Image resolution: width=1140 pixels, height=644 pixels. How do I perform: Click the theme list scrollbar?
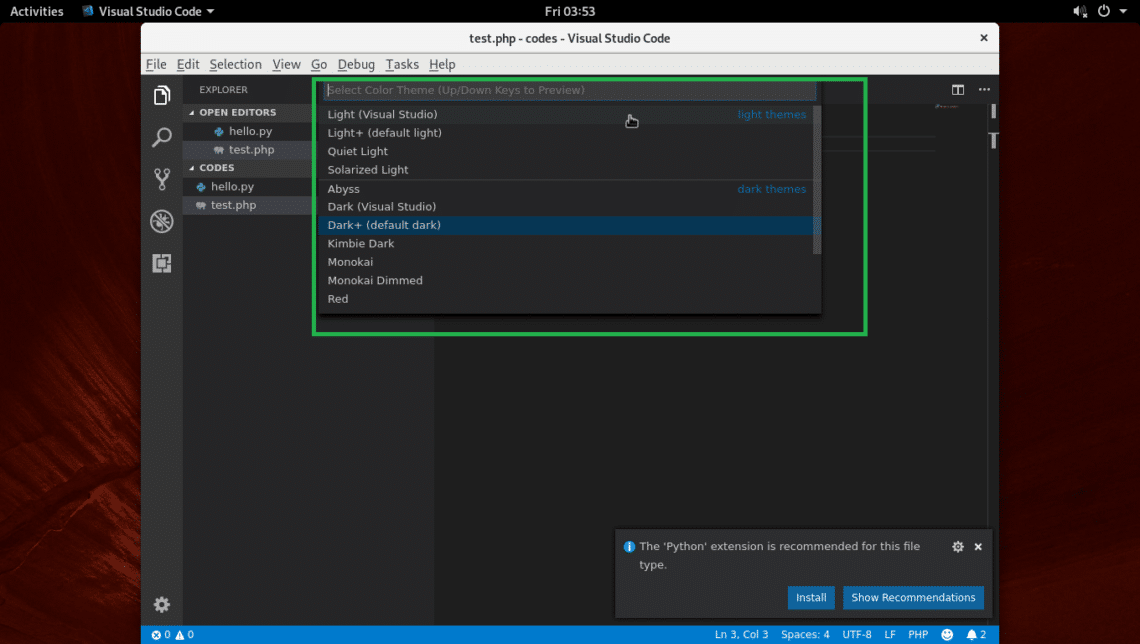817,180
